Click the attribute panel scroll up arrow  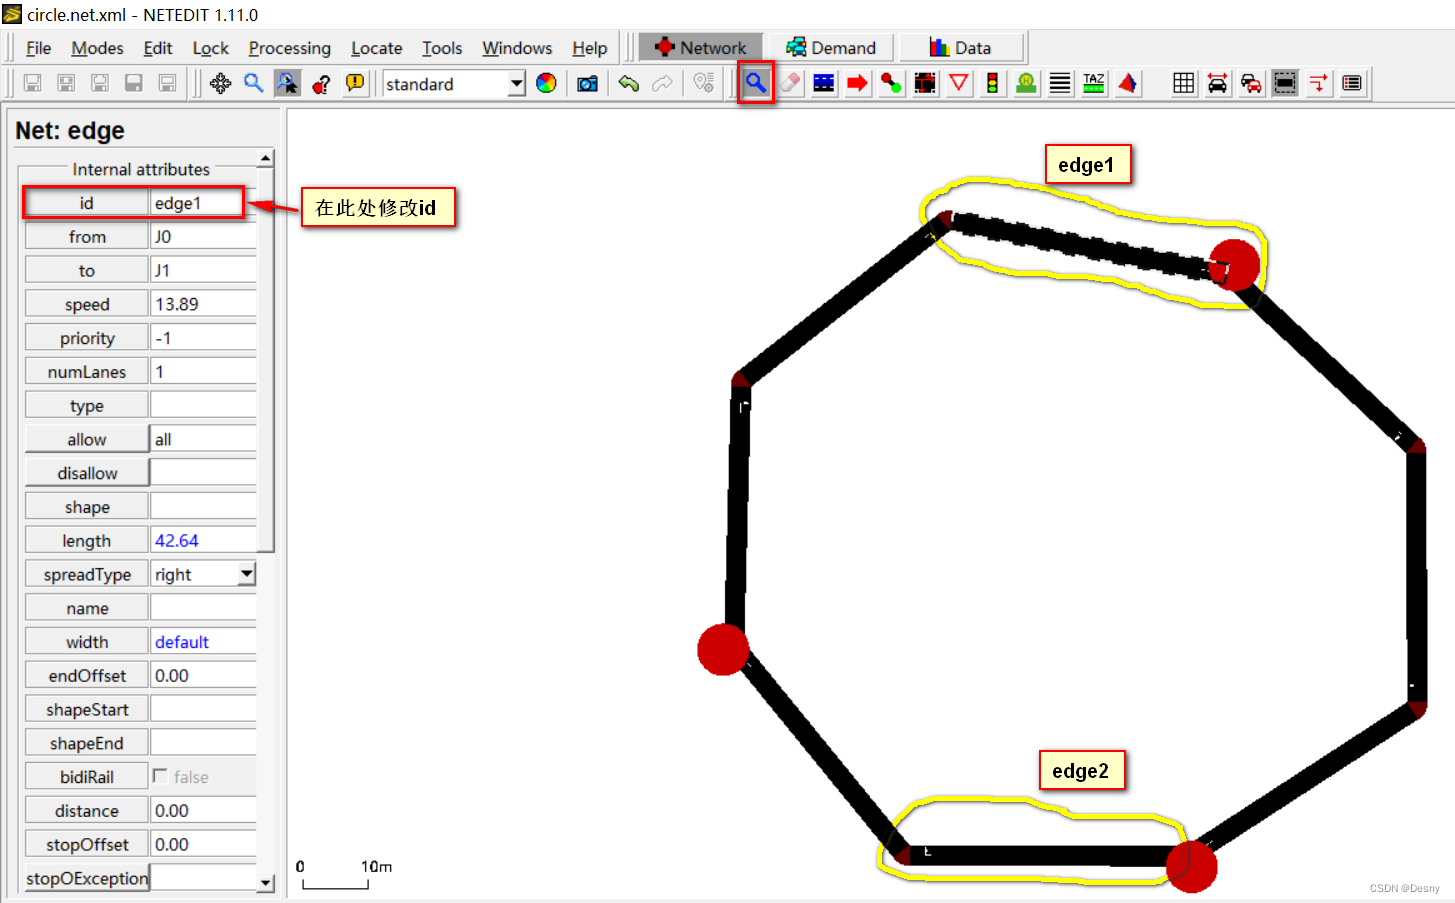coord(265,158)
